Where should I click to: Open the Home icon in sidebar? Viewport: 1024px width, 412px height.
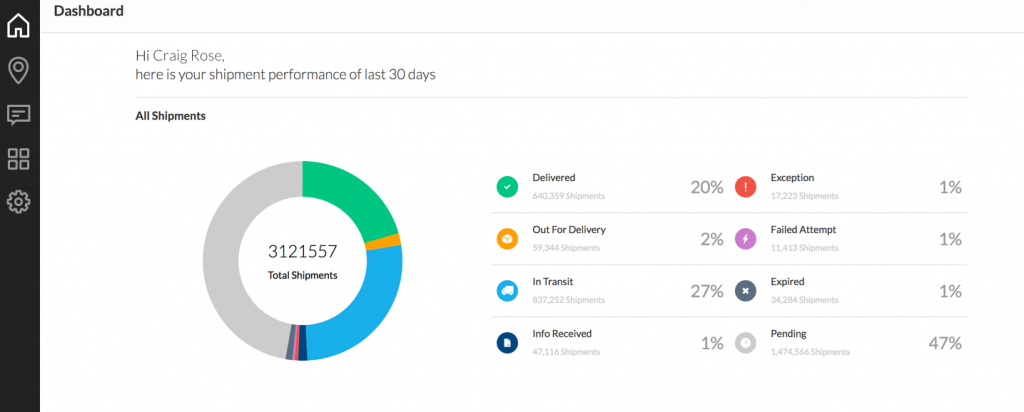tap(18, 25)
